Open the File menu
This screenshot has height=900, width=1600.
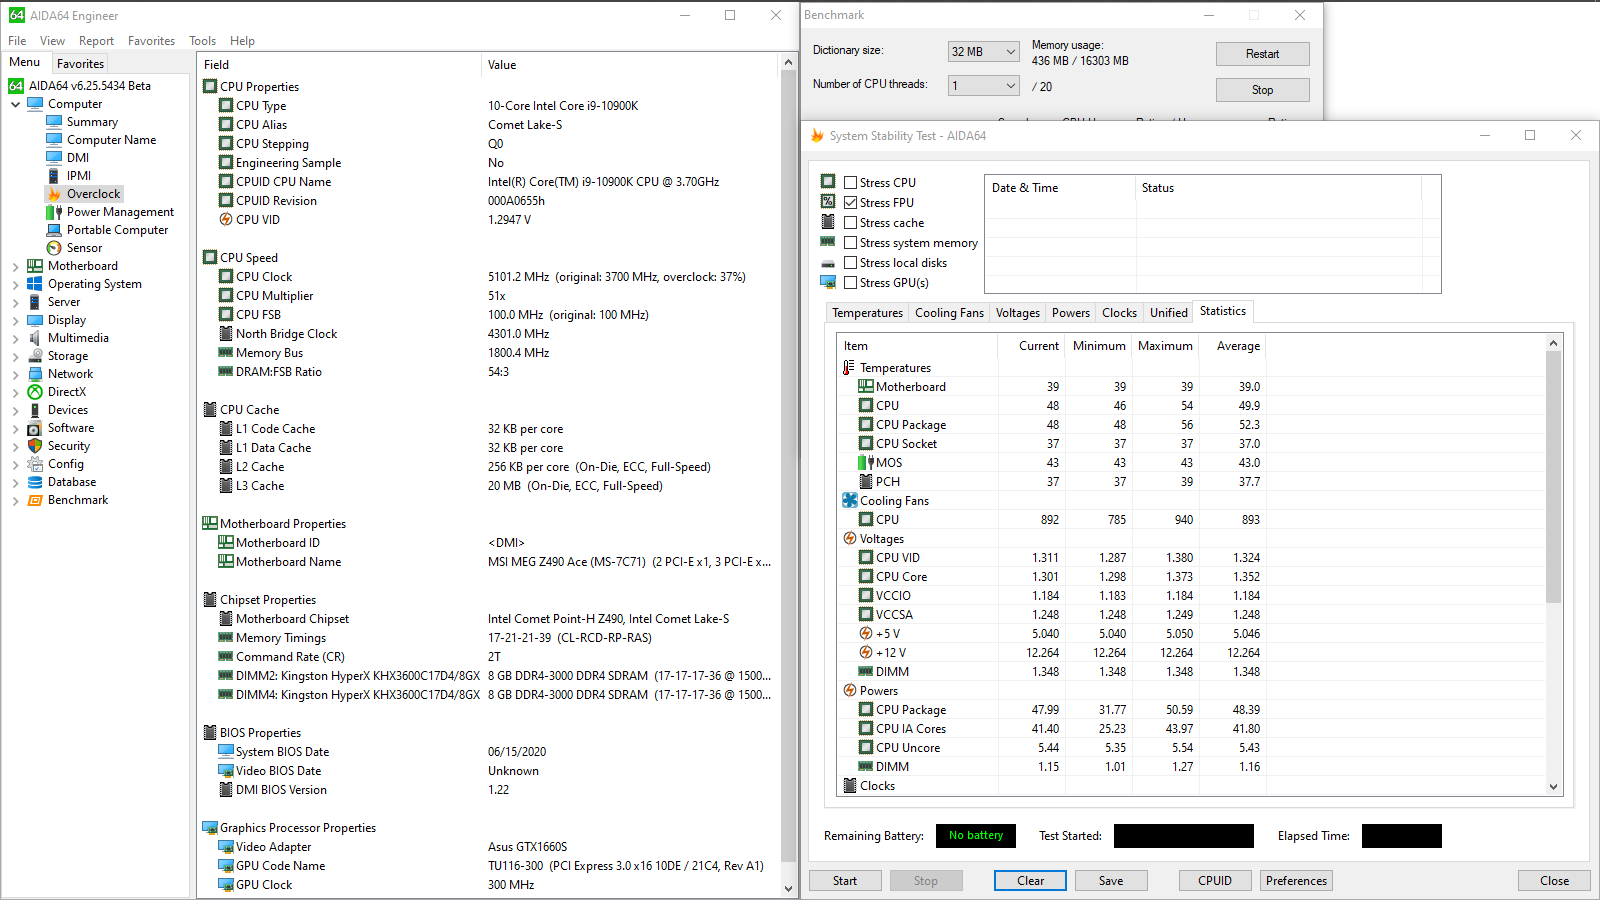(17, 41)
